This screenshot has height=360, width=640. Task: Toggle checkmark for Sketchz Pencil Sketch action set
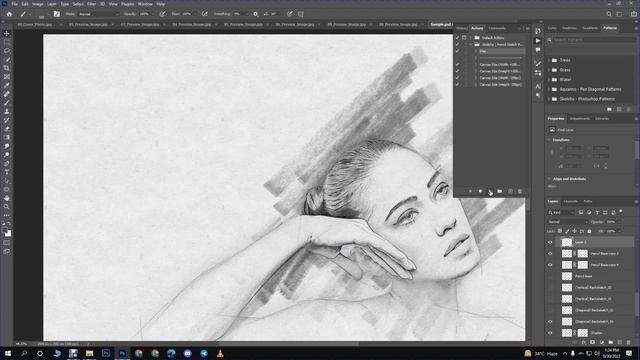pyautogui.click(x=457, y=44)
